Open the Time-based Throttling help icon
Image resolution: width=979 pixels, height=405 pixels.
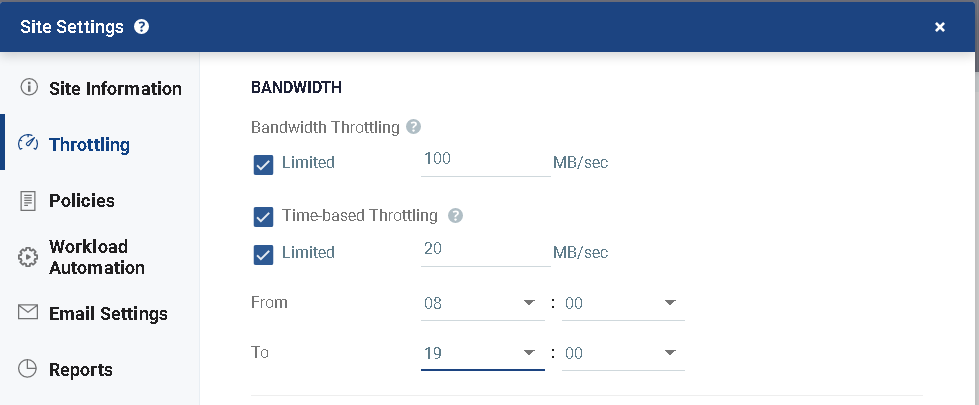coord(456,216)
